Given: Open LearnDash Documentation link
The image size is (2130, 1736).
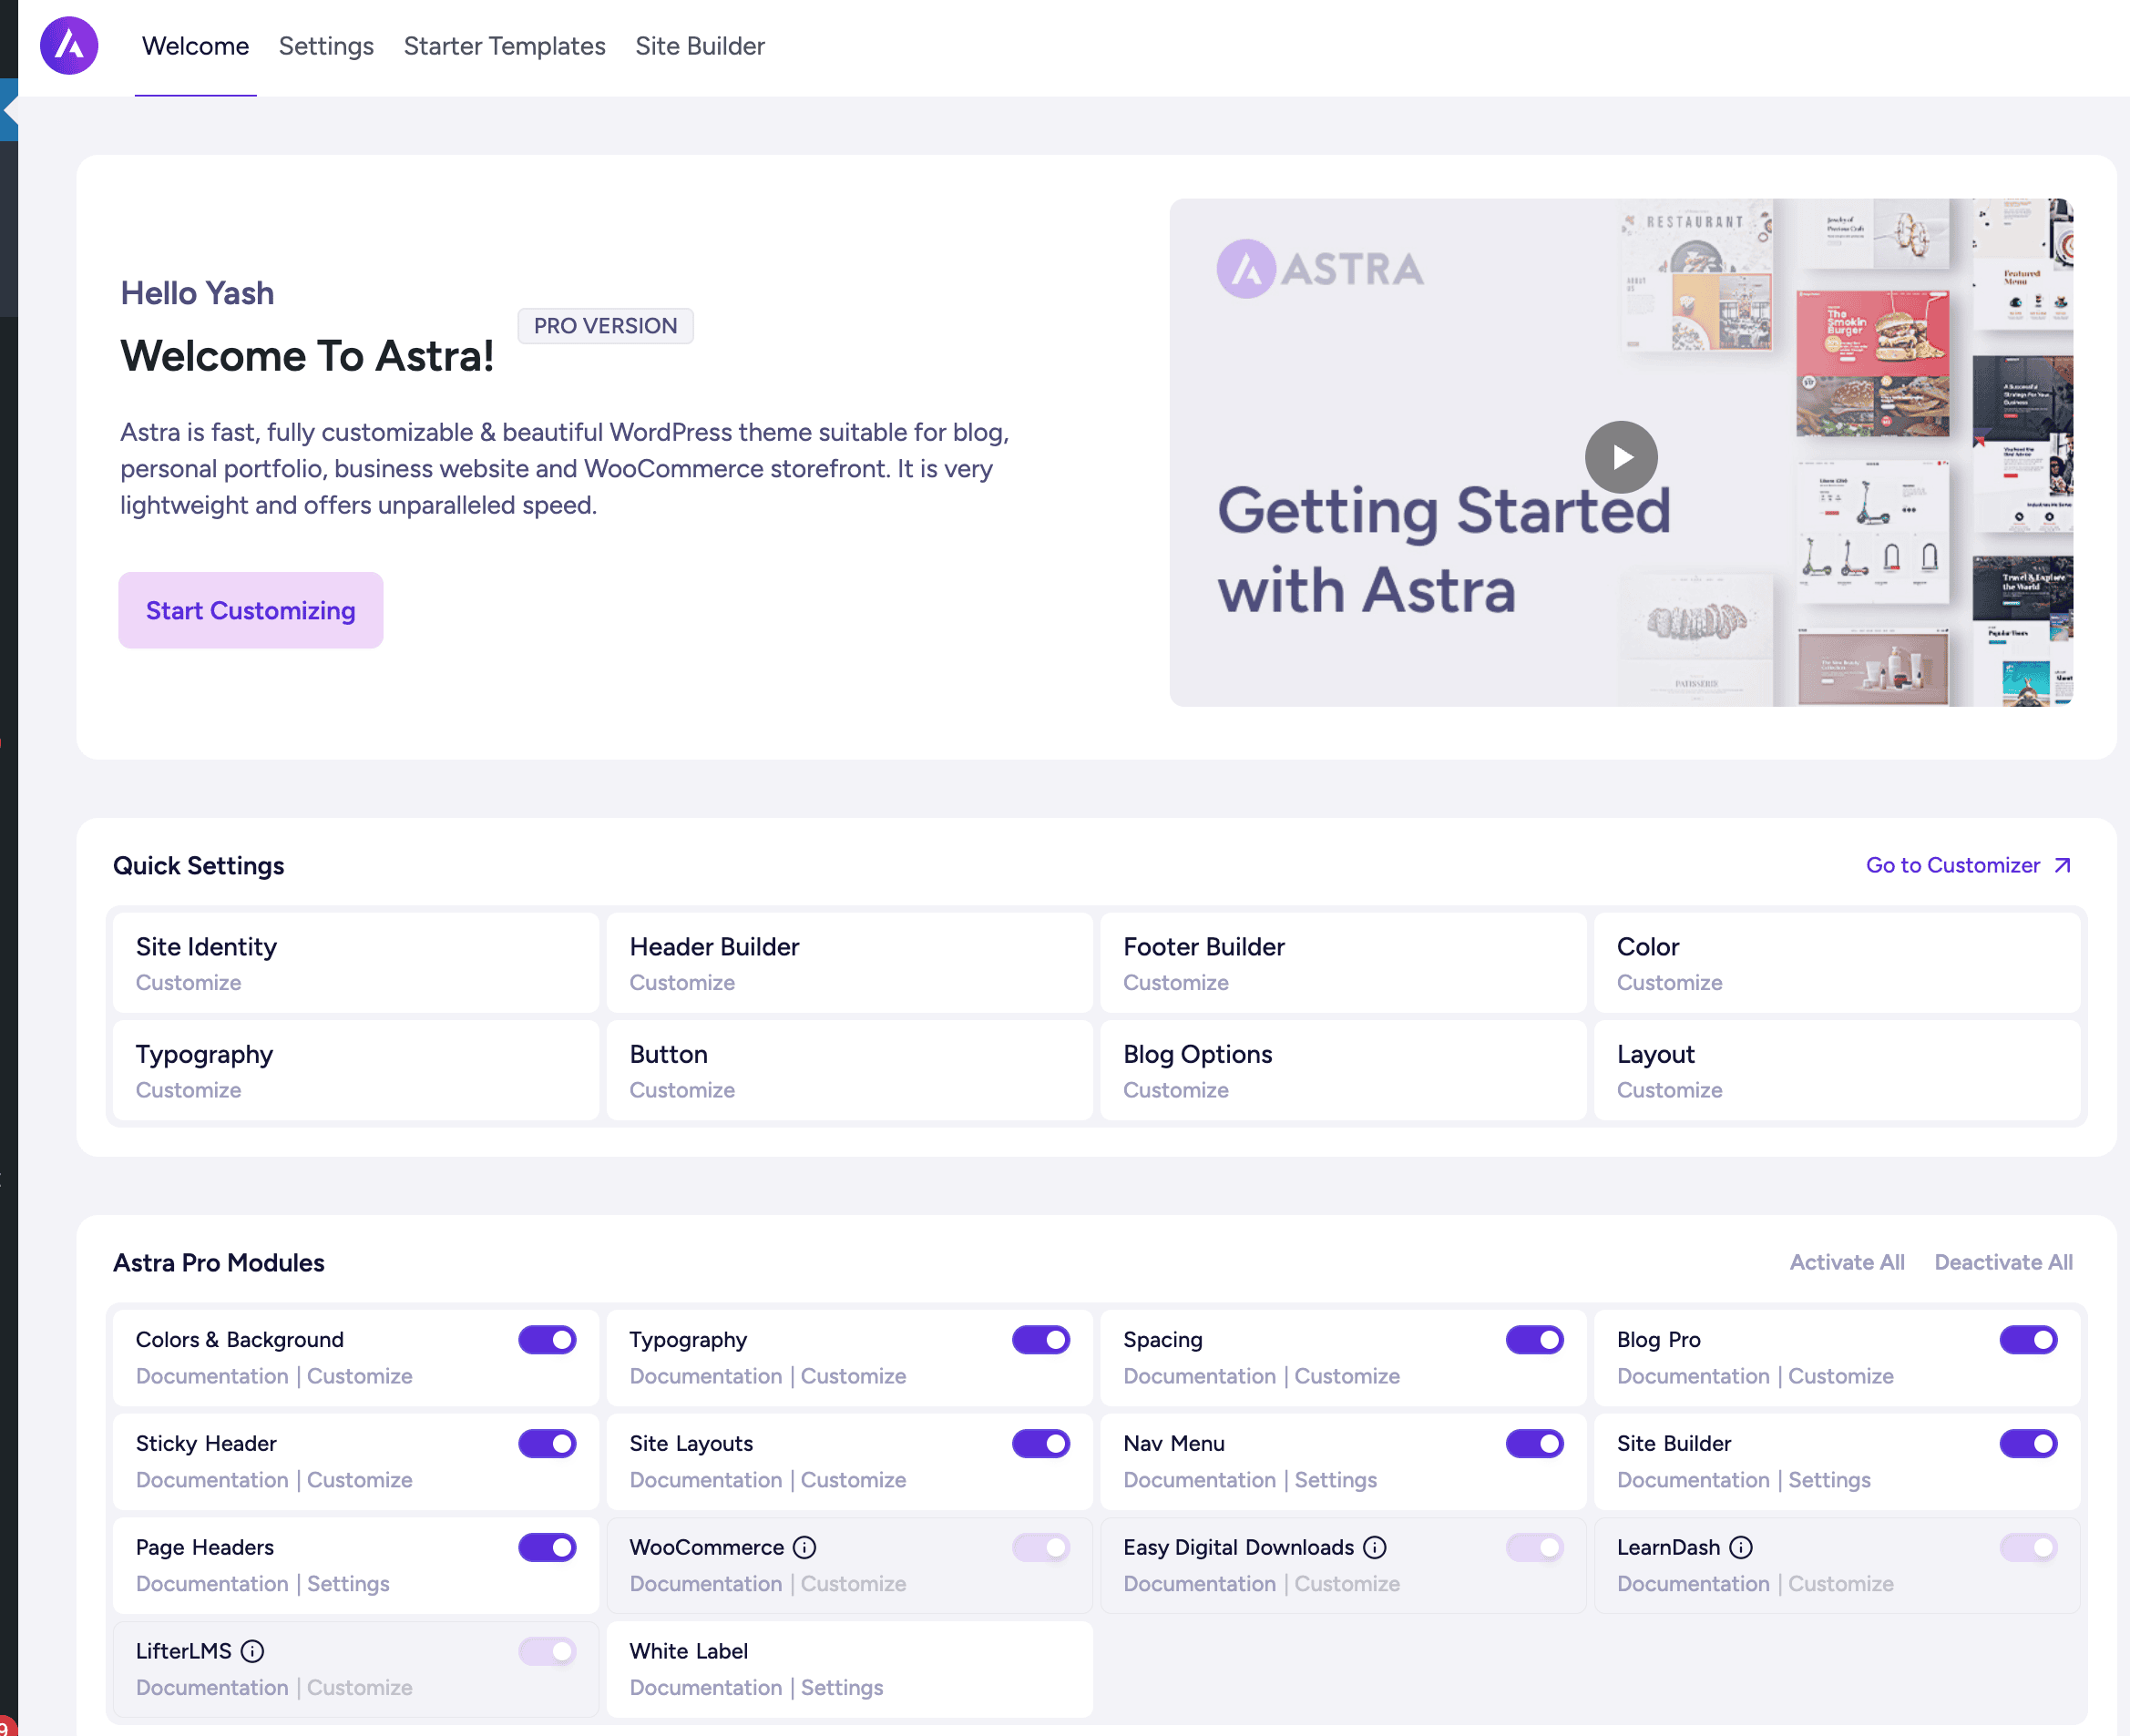Looking at the screenshot, I should (1693, 1584).
